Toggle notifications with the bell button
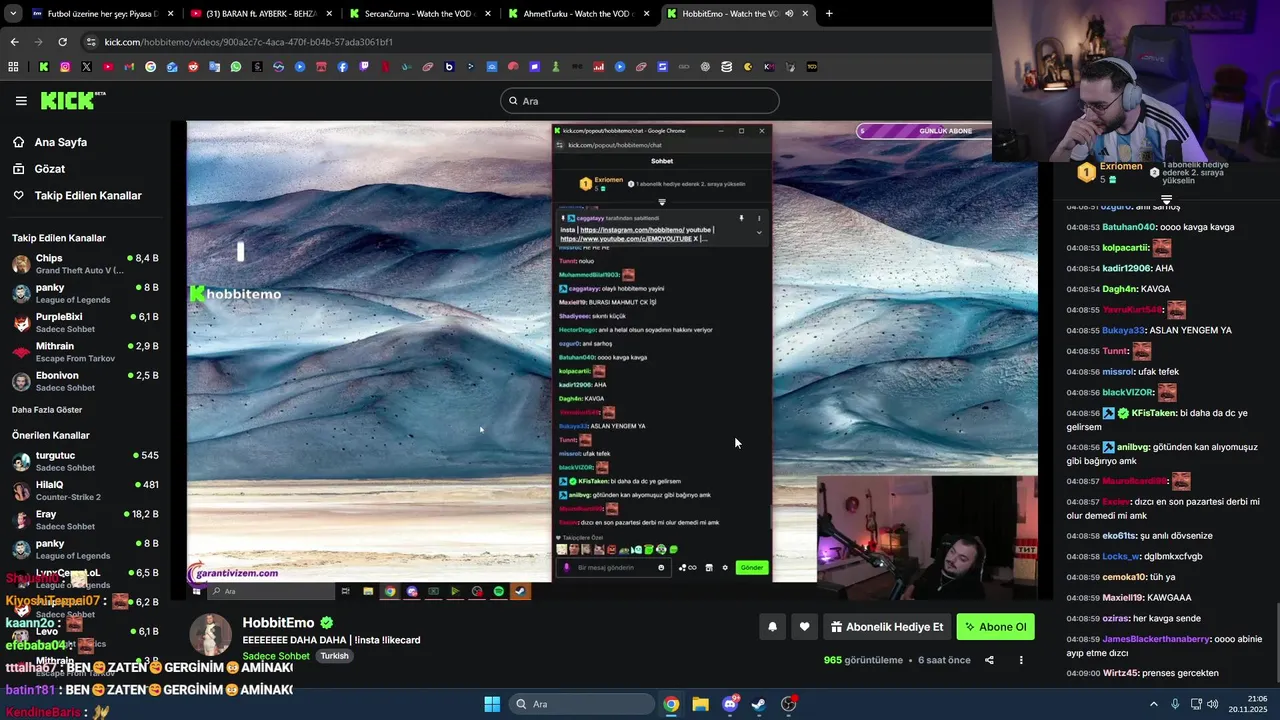 (772, 627)
